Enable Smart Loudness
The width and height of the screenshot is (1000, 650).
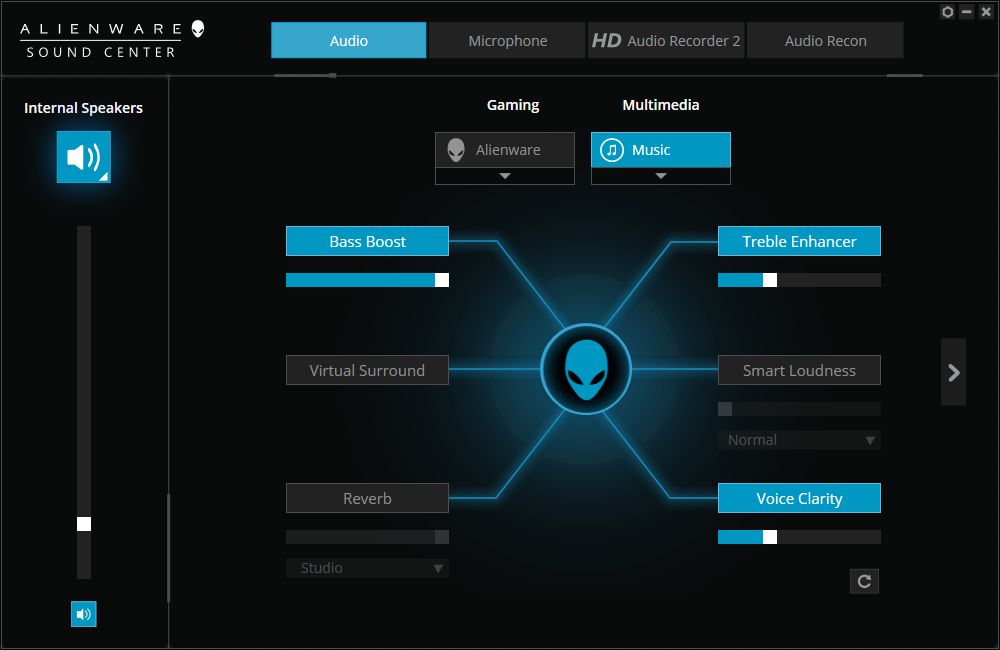tap(799, 370)
